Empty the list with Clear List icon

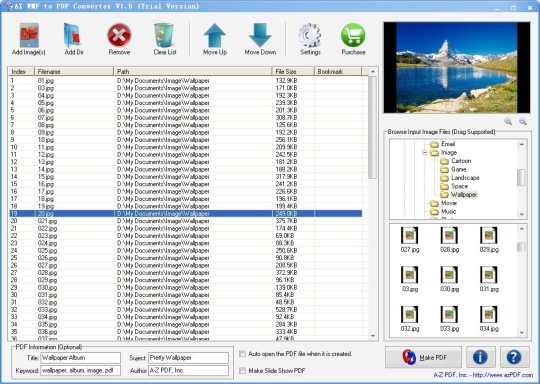coord(164,35)
